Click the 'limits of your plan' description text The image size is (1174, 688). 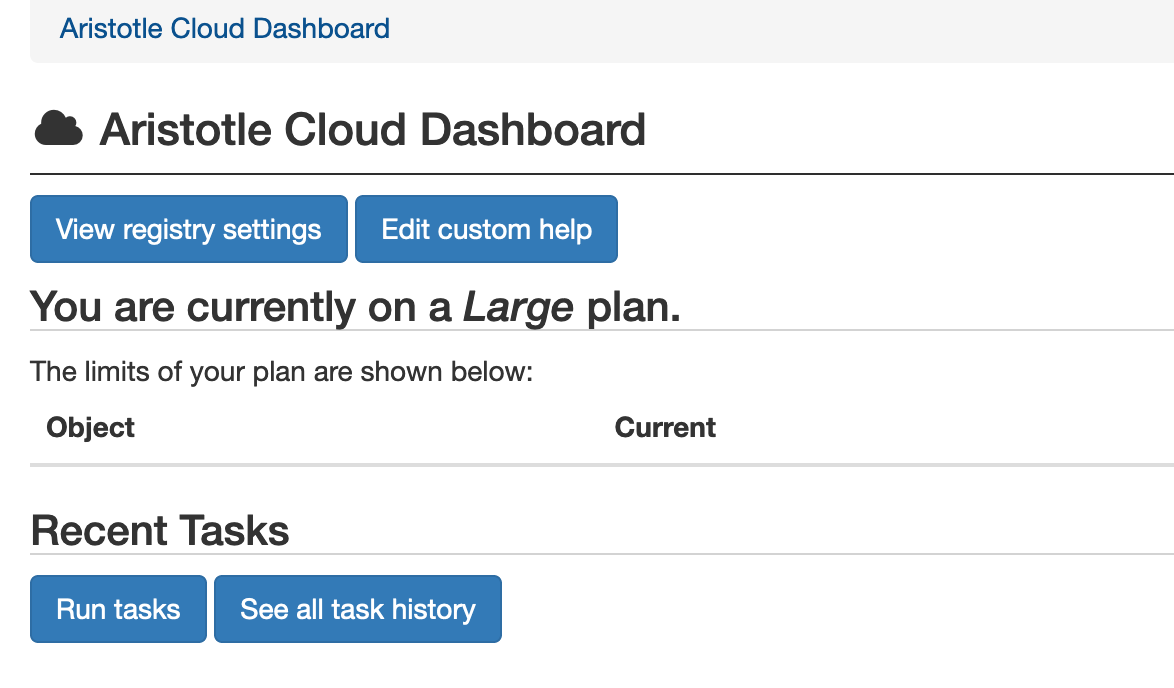[x=282, y=372]
